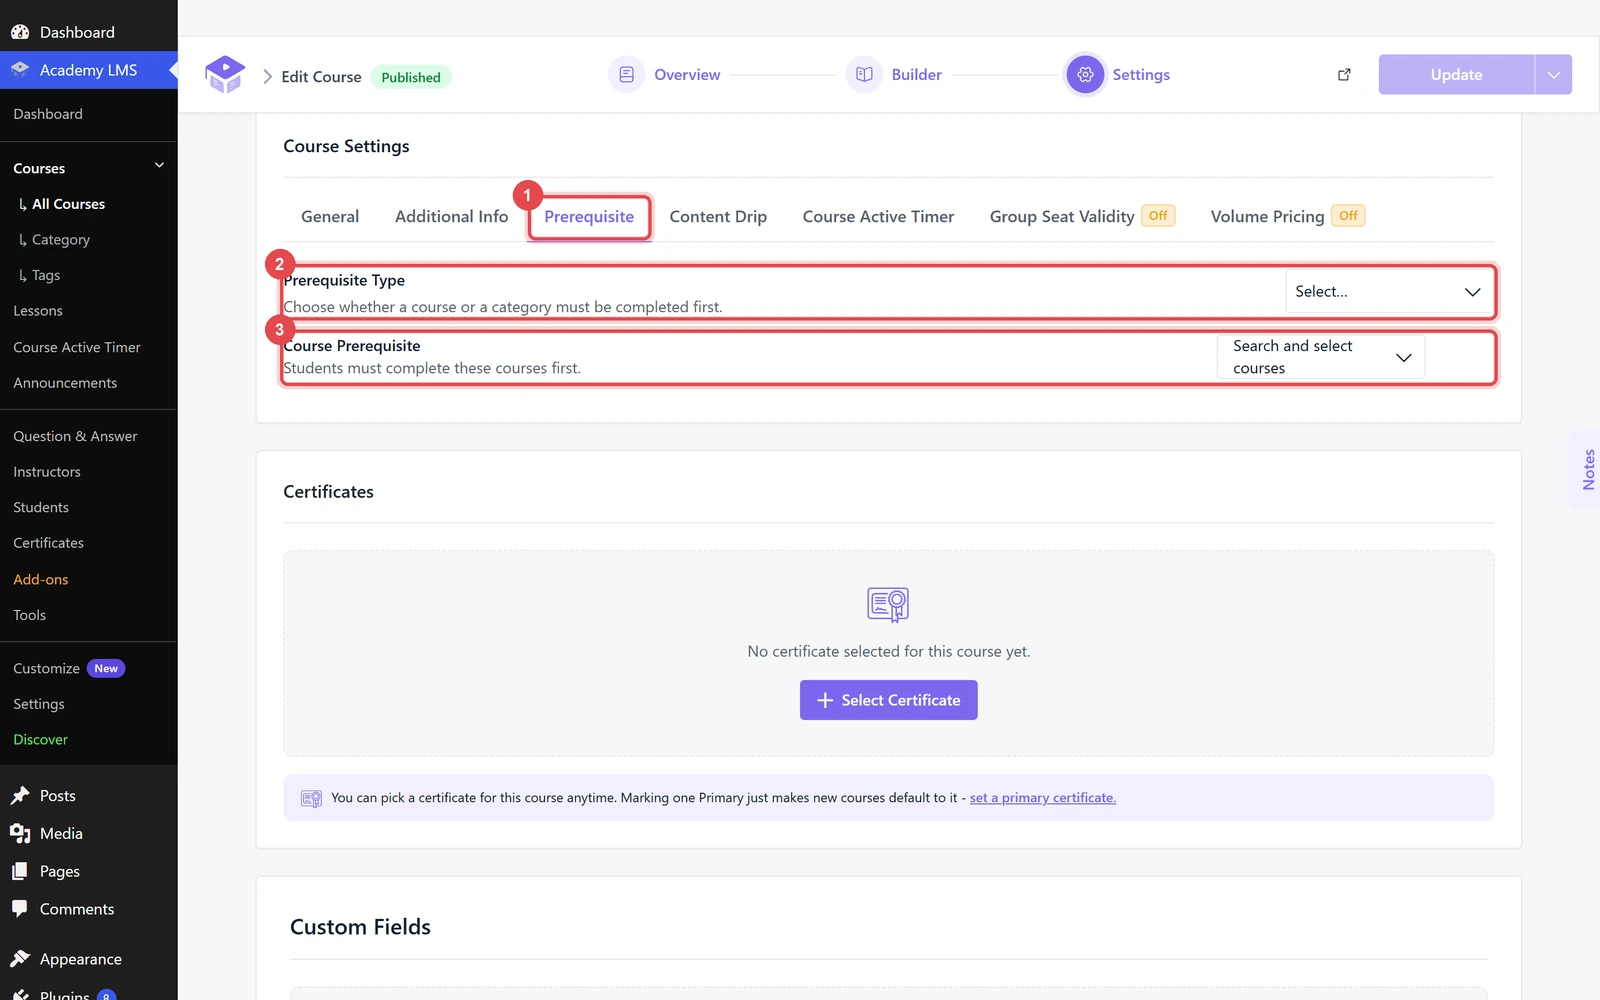Open the Prerequisite Type Select dropdown
Image resolution: width=1600 pixels, height=1000 pixels.
(x=1388, y=292)
